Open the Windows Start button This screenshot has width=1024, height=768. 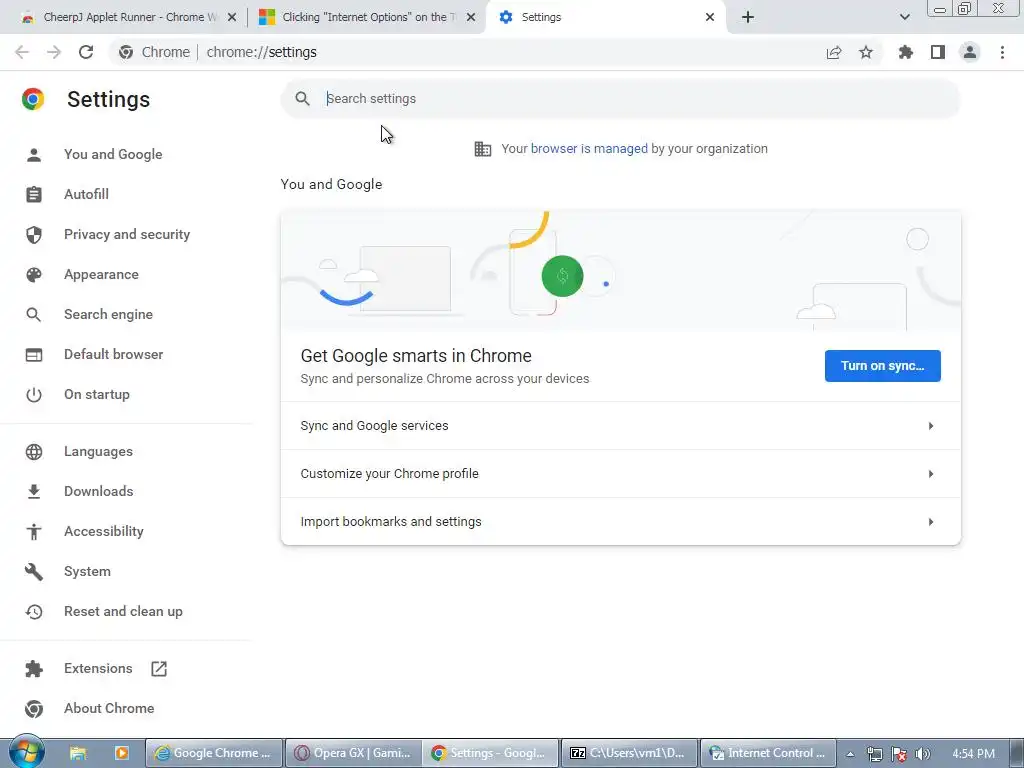26,752
